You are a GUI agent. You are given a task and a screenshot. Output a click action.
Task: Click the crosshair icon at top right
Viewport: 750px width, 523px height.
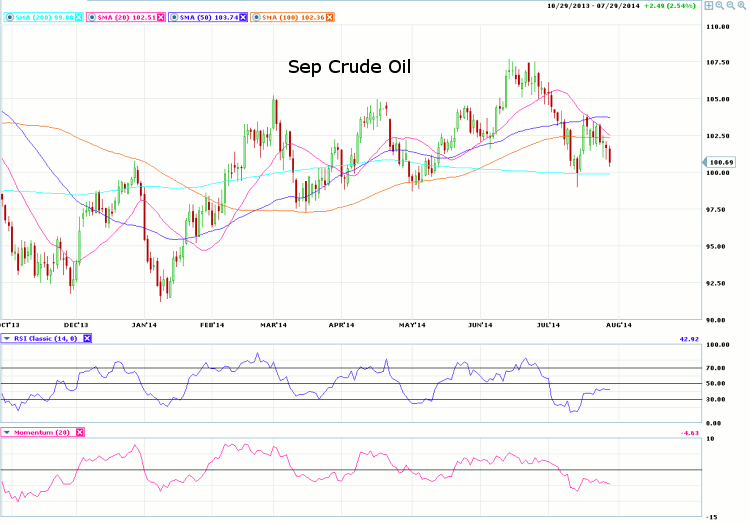[x=709, y=5]
